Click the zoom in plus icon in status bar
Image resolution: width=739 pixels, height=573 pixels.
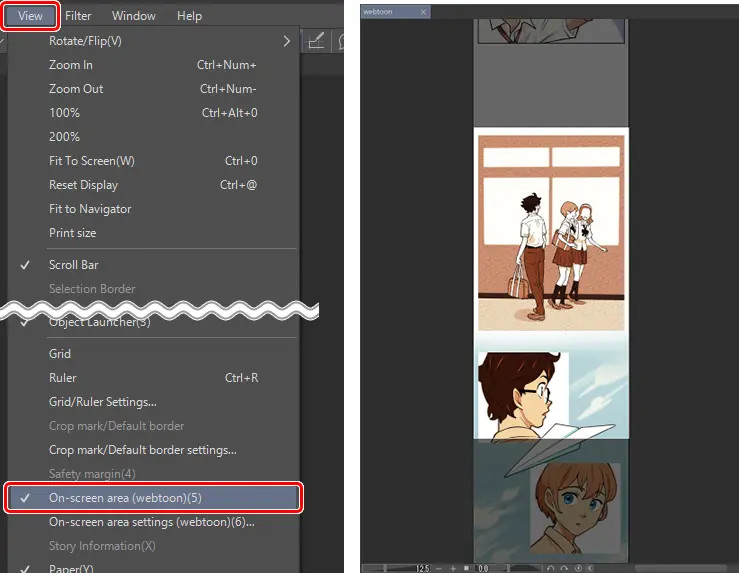[x=455, y=567]
